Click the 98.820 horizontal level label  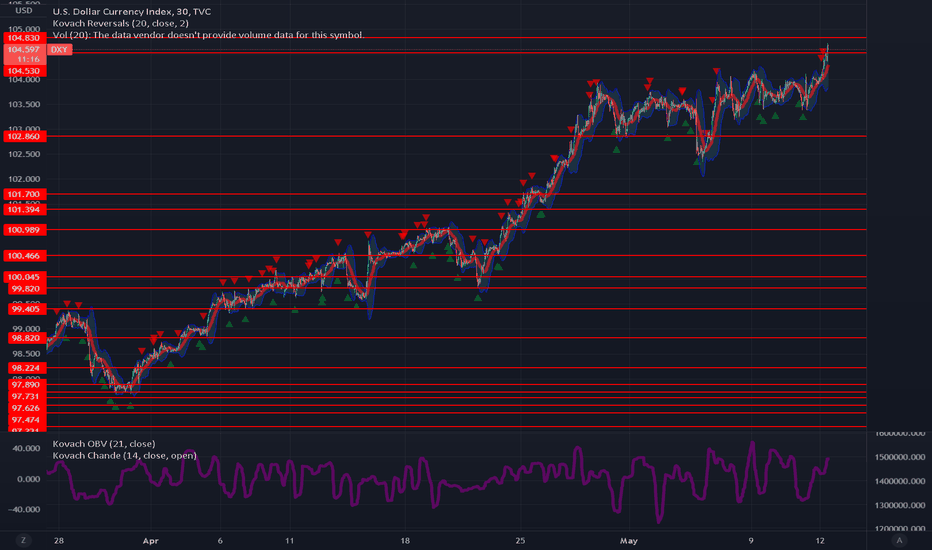point(26,338)
